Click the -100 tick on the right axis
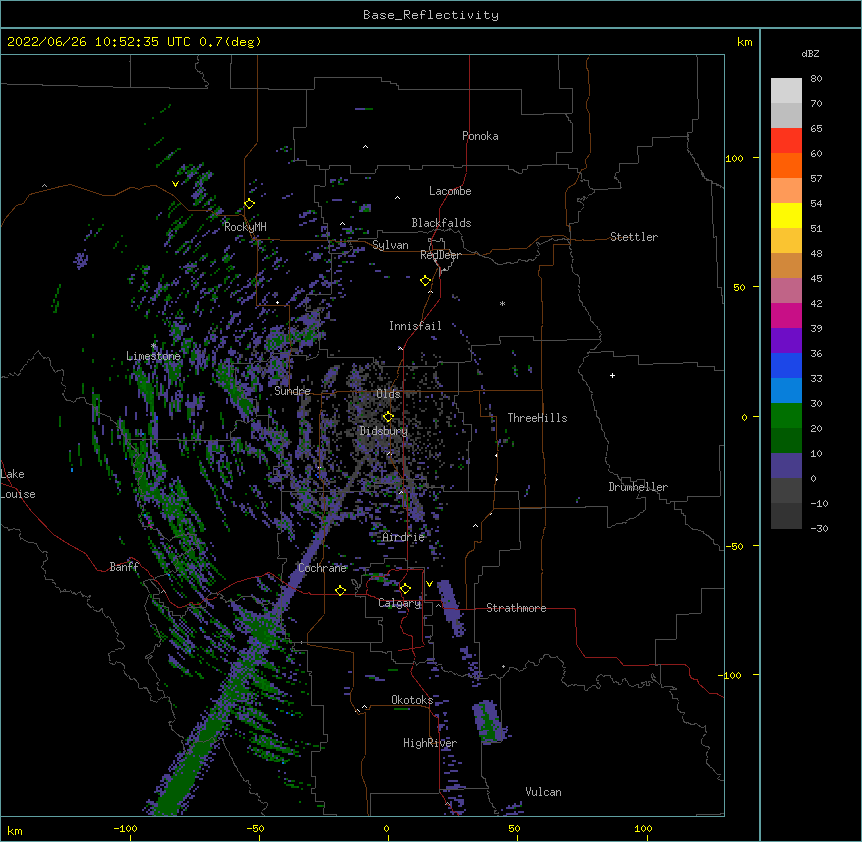The height and width of the screenshot is (842, 862). coord(731,675)
